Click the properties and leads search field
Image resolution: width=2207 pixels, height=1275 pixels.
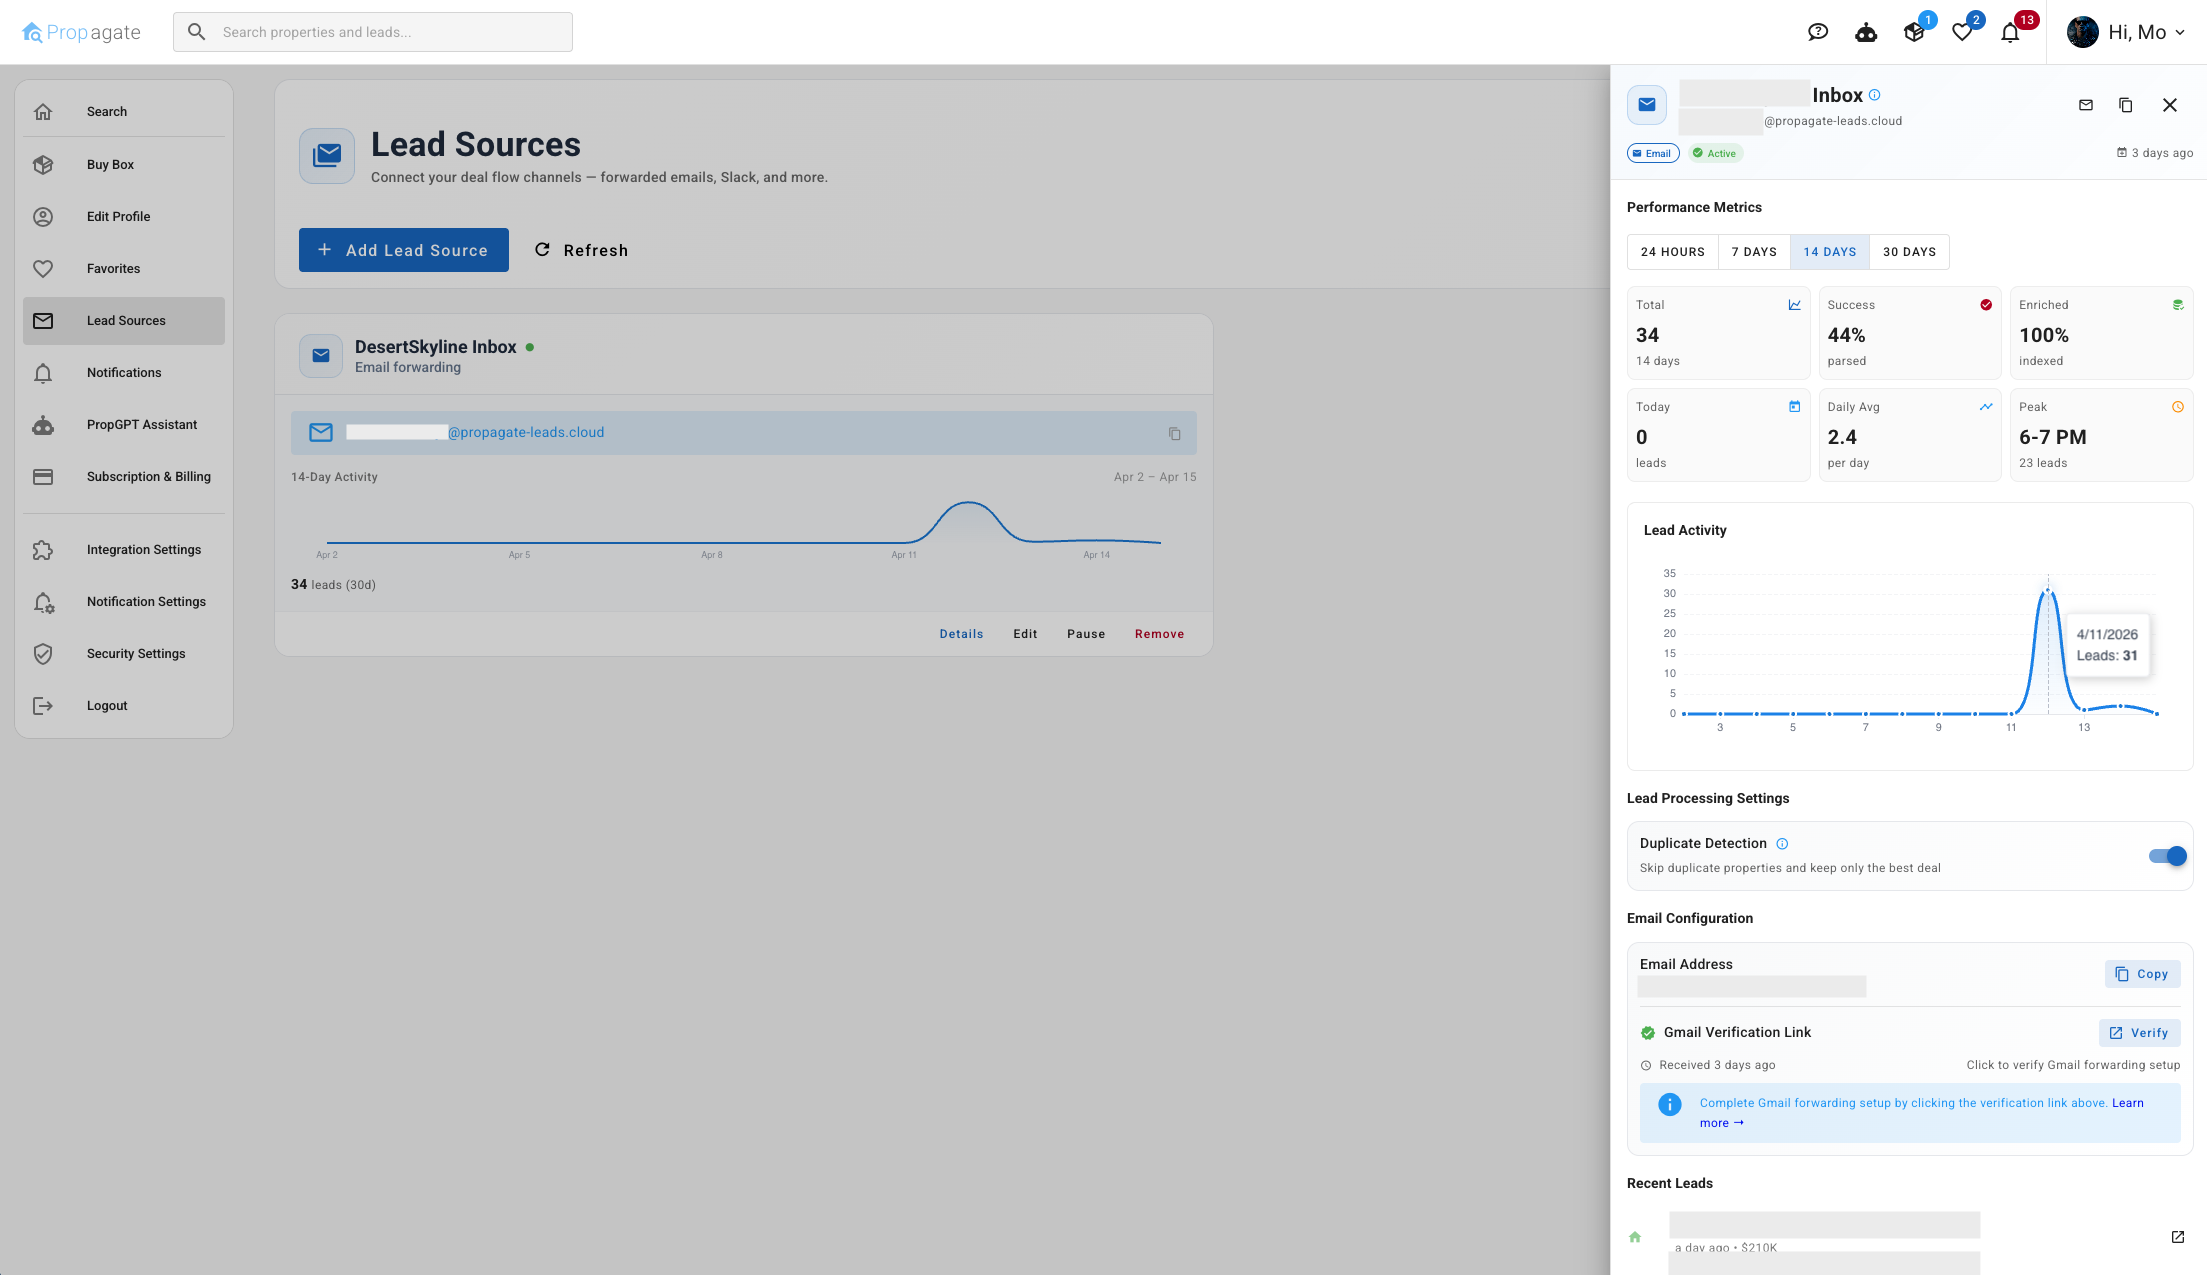372,31
